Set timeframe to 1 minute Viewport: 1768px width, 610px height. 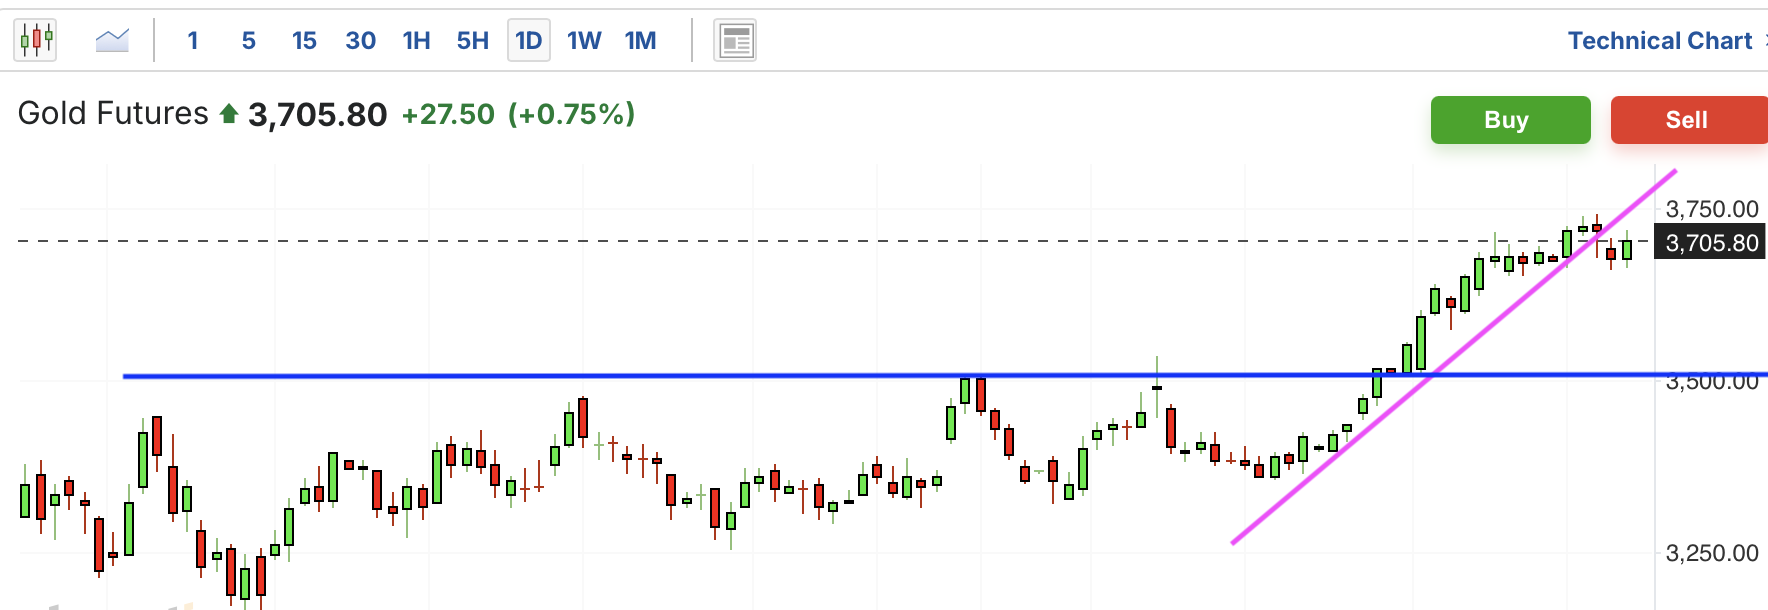(x=193, y=41)
